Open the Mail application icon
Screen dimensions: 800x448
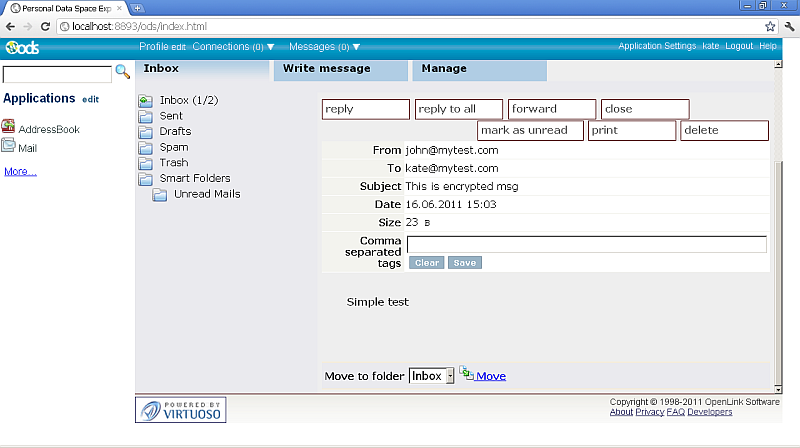tap(8, 146)
